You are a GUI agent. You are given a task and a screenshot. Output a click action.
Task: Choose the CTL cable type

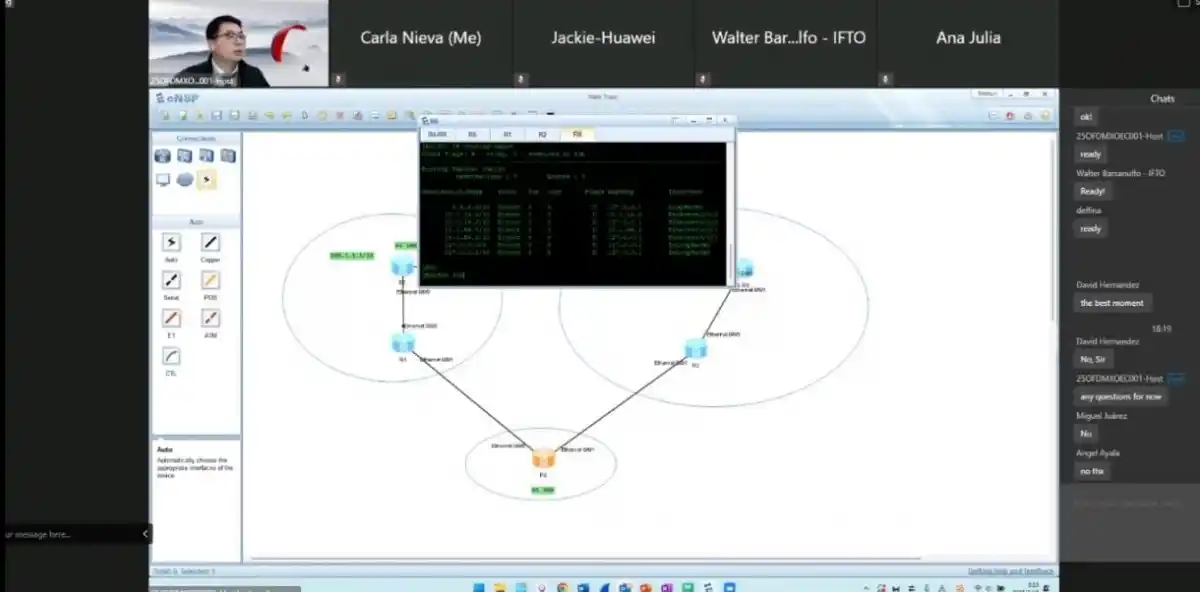171,356
